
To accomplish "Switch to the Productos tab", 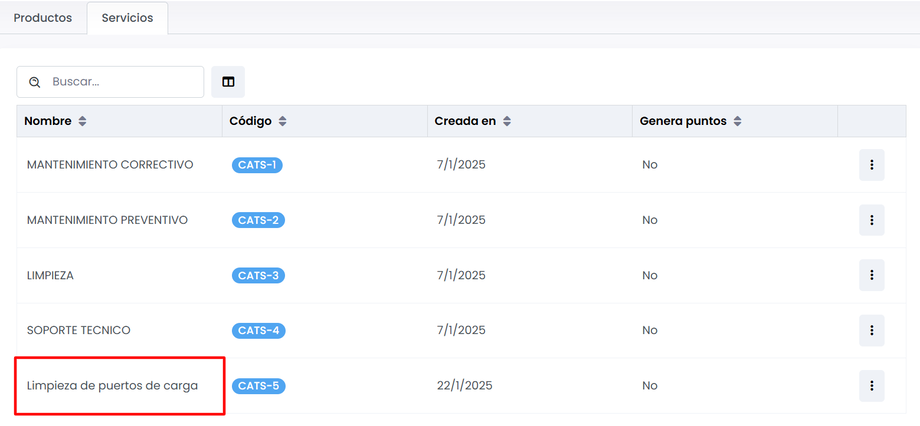I will coord(43,18).
